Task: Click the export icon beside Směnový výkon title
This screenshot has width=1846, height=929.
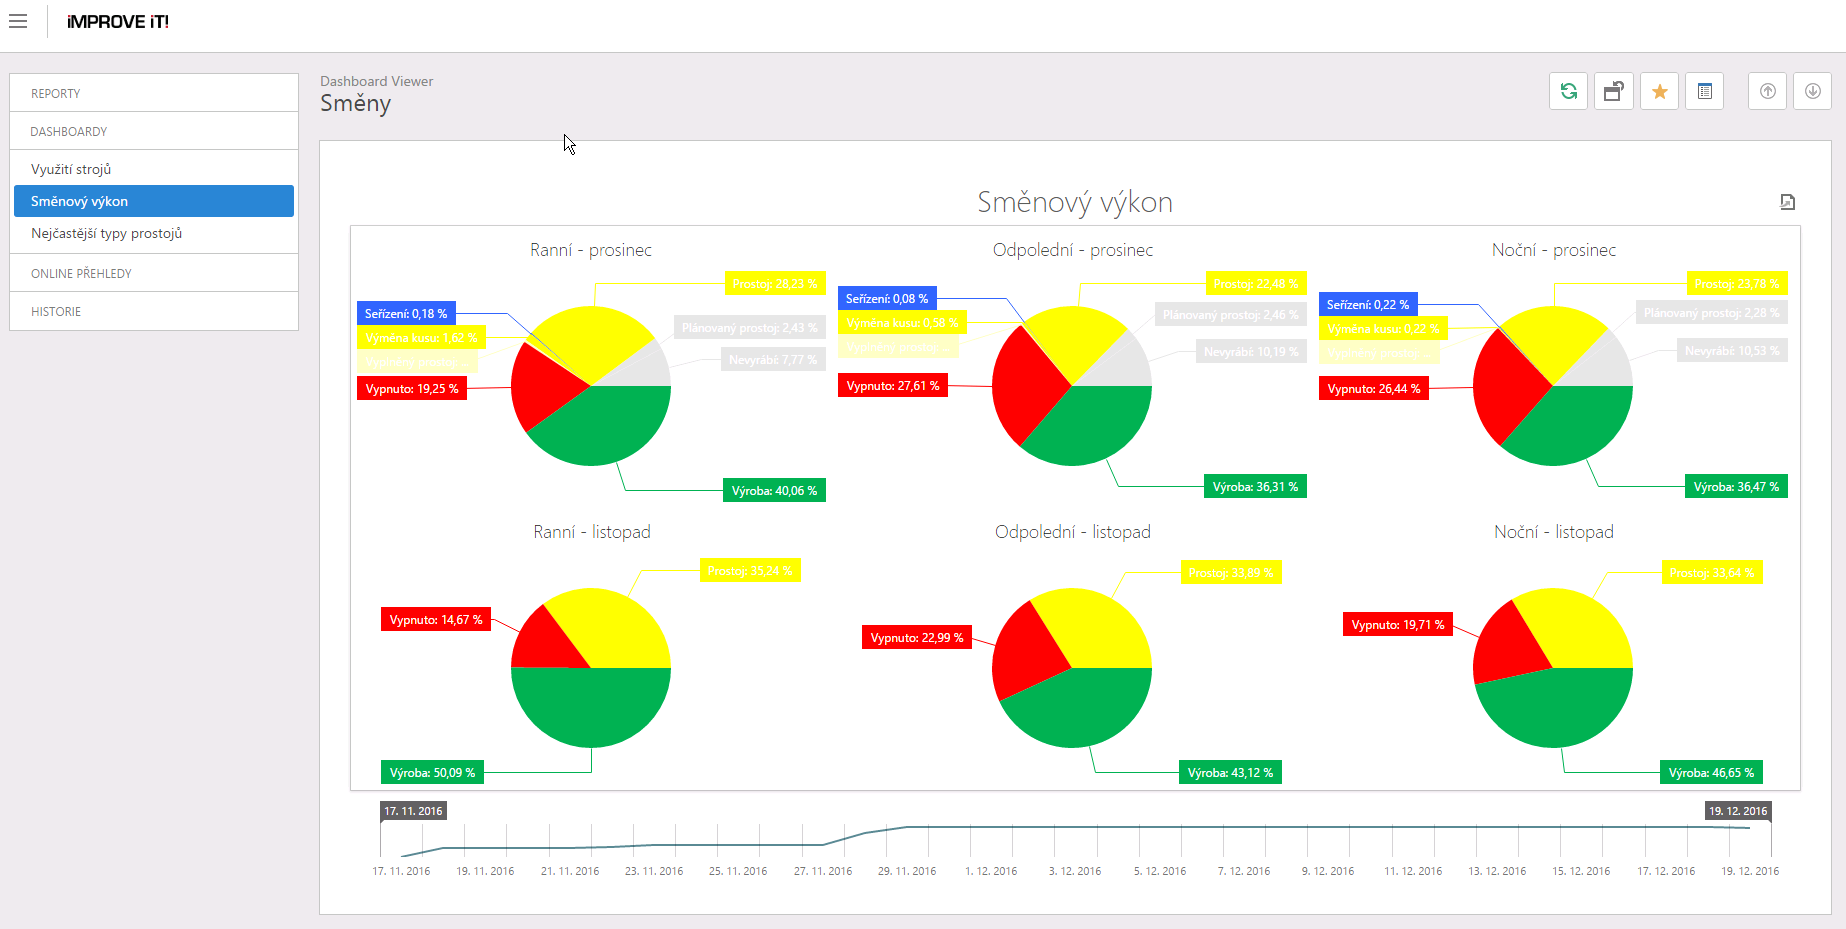Action: click(x=1787, y=202)
